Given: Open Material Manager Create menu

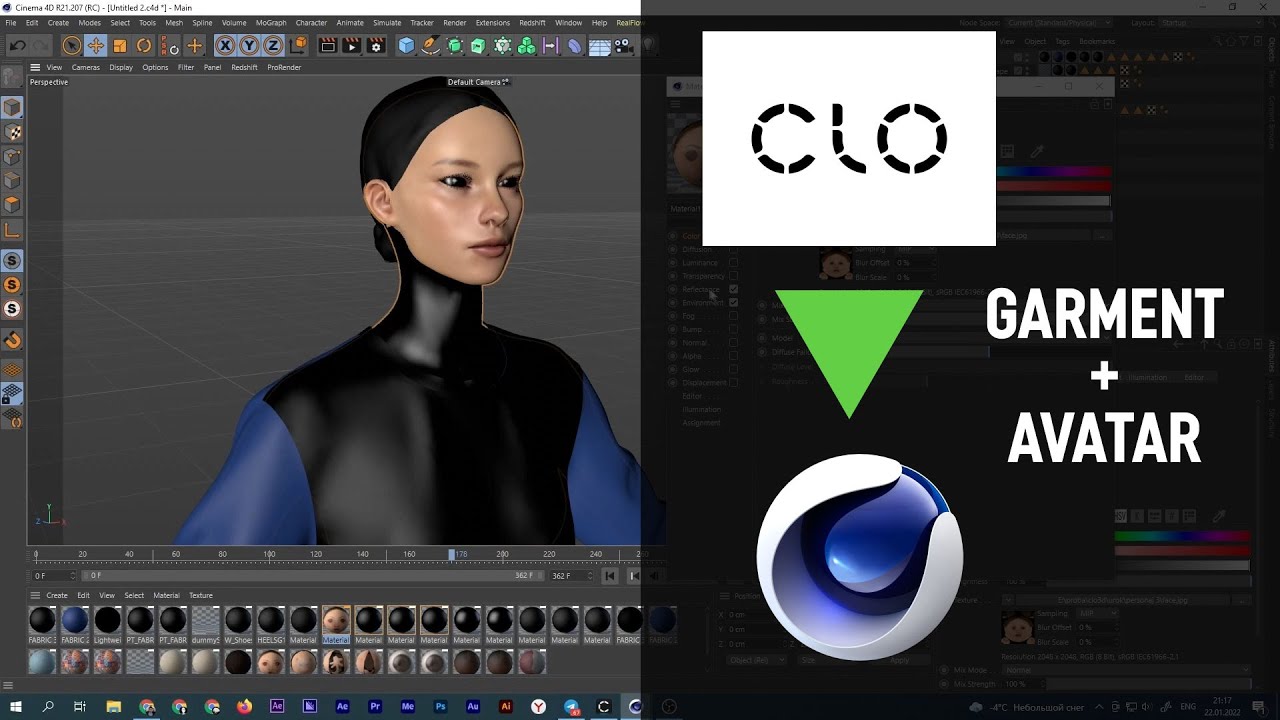Looking at the screenshot, I should click(57, 595).
